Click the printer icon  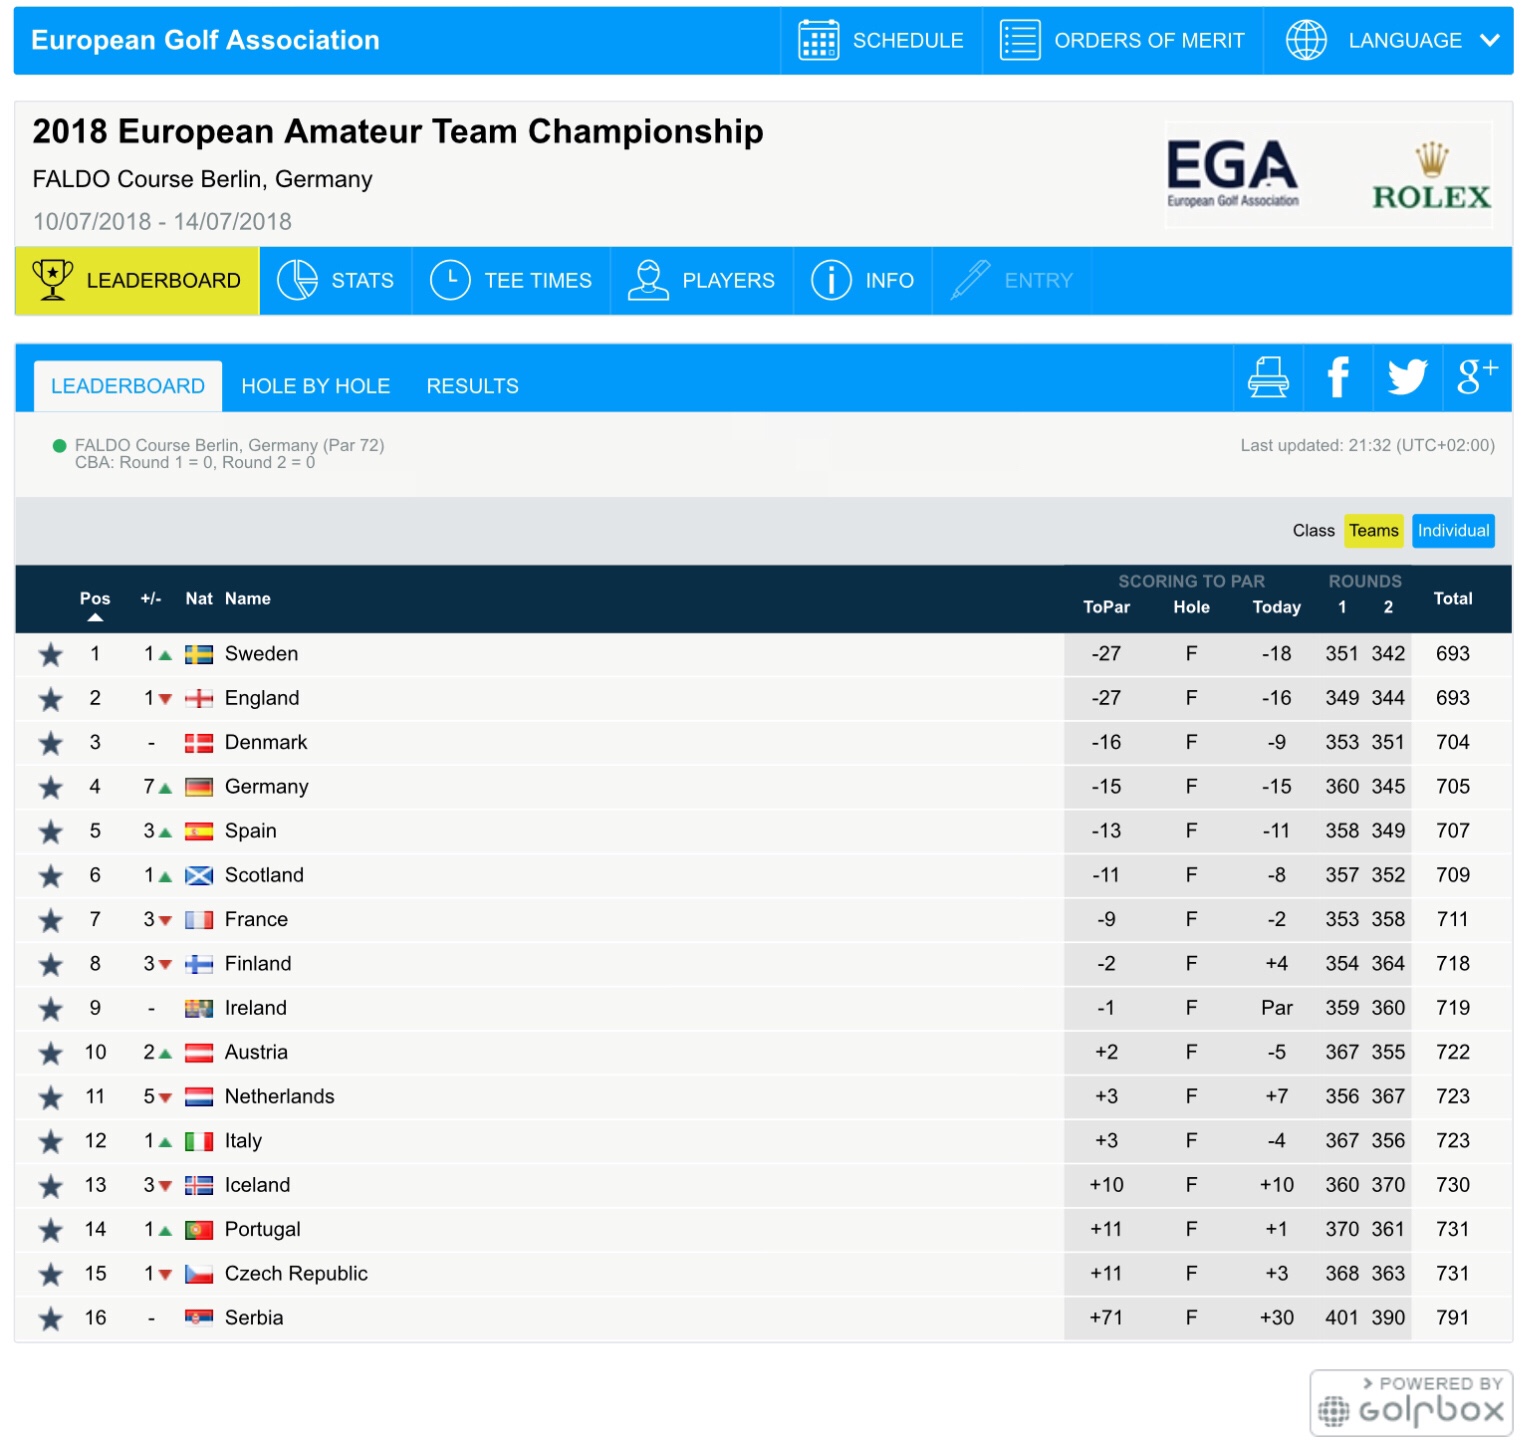tap(1267, 378)
